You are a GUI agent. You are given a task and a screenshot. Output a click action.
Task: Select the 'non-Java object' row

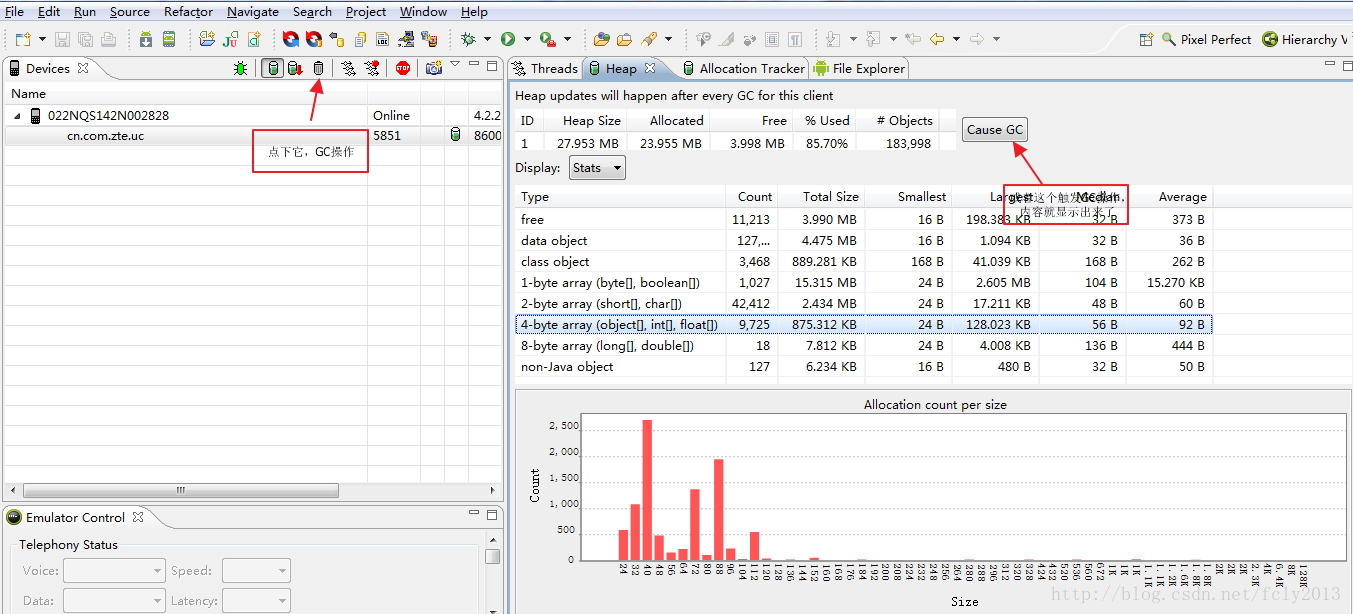pyautogui.click(x=864, y=367)
